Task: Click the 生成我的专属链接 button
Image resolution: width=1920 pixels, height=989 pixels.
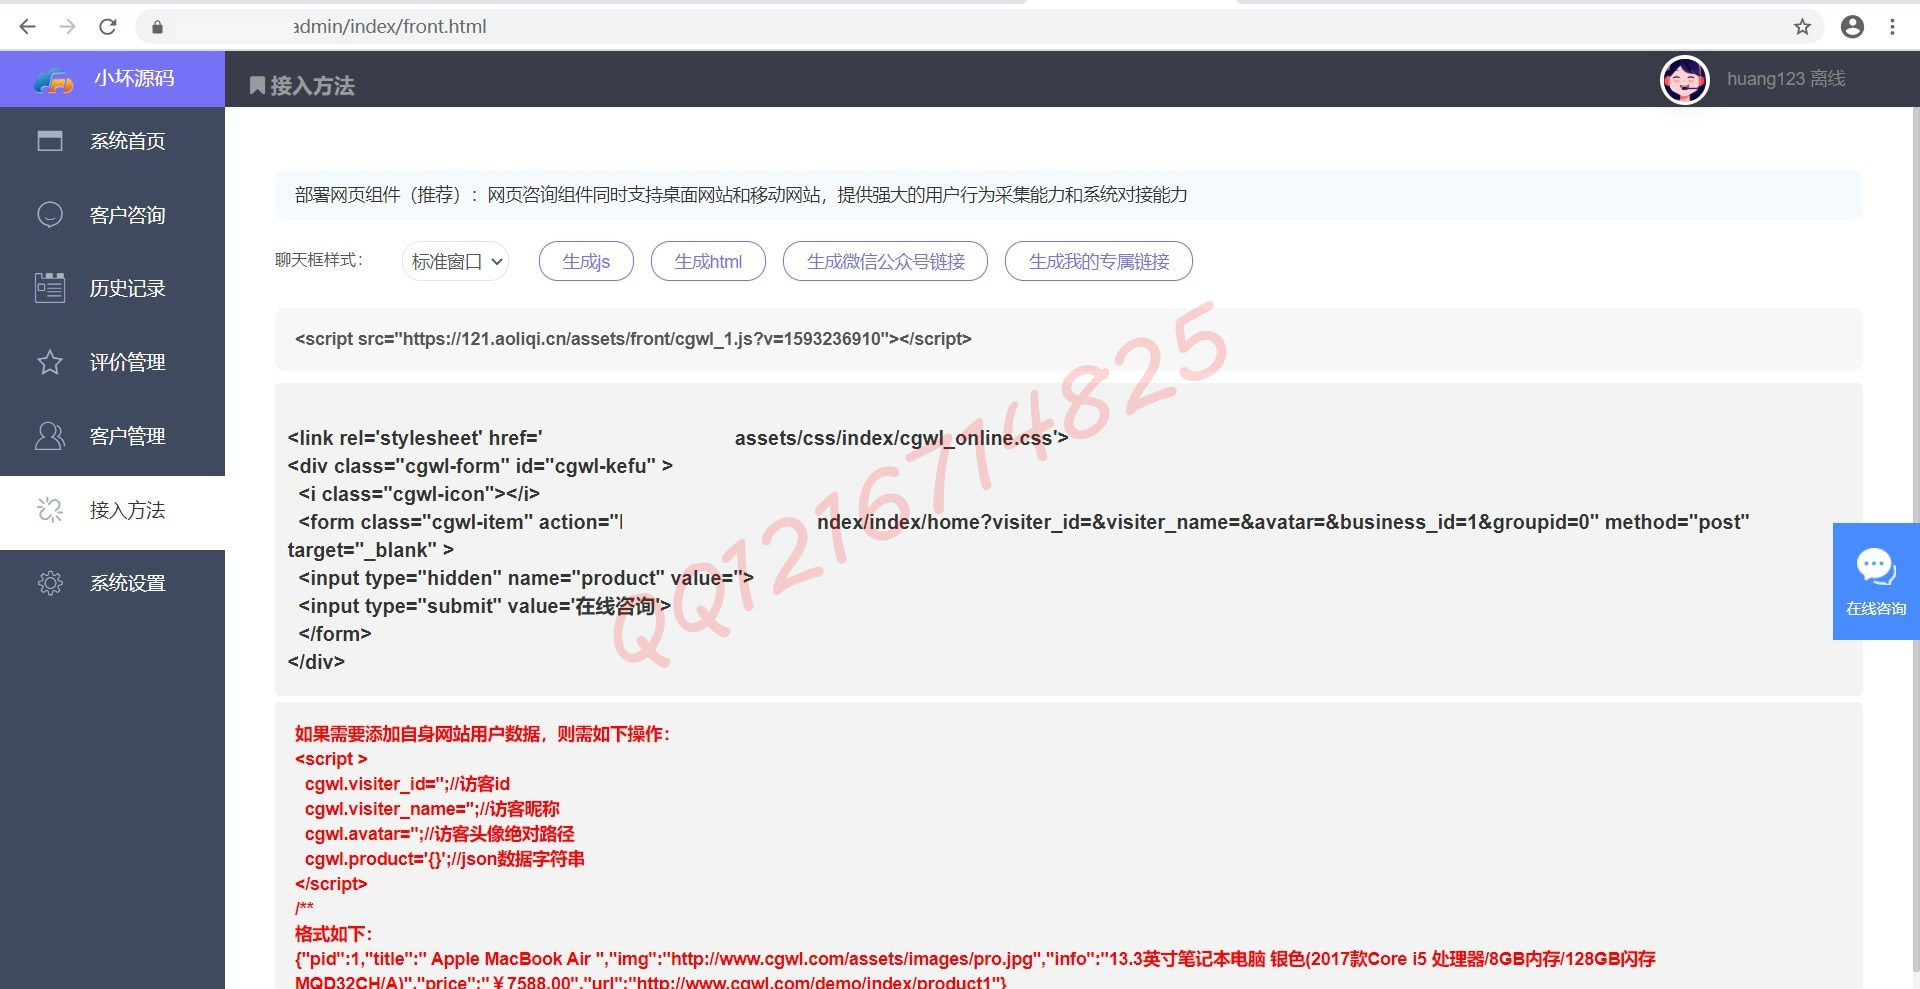Action: [1099, 262]
